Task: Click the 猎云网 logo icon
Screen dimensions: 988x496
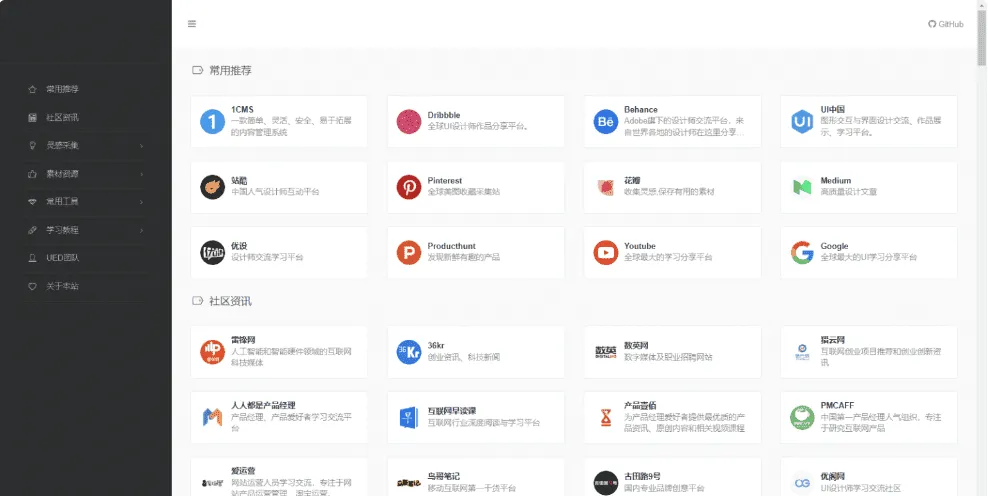Action: 802,352
